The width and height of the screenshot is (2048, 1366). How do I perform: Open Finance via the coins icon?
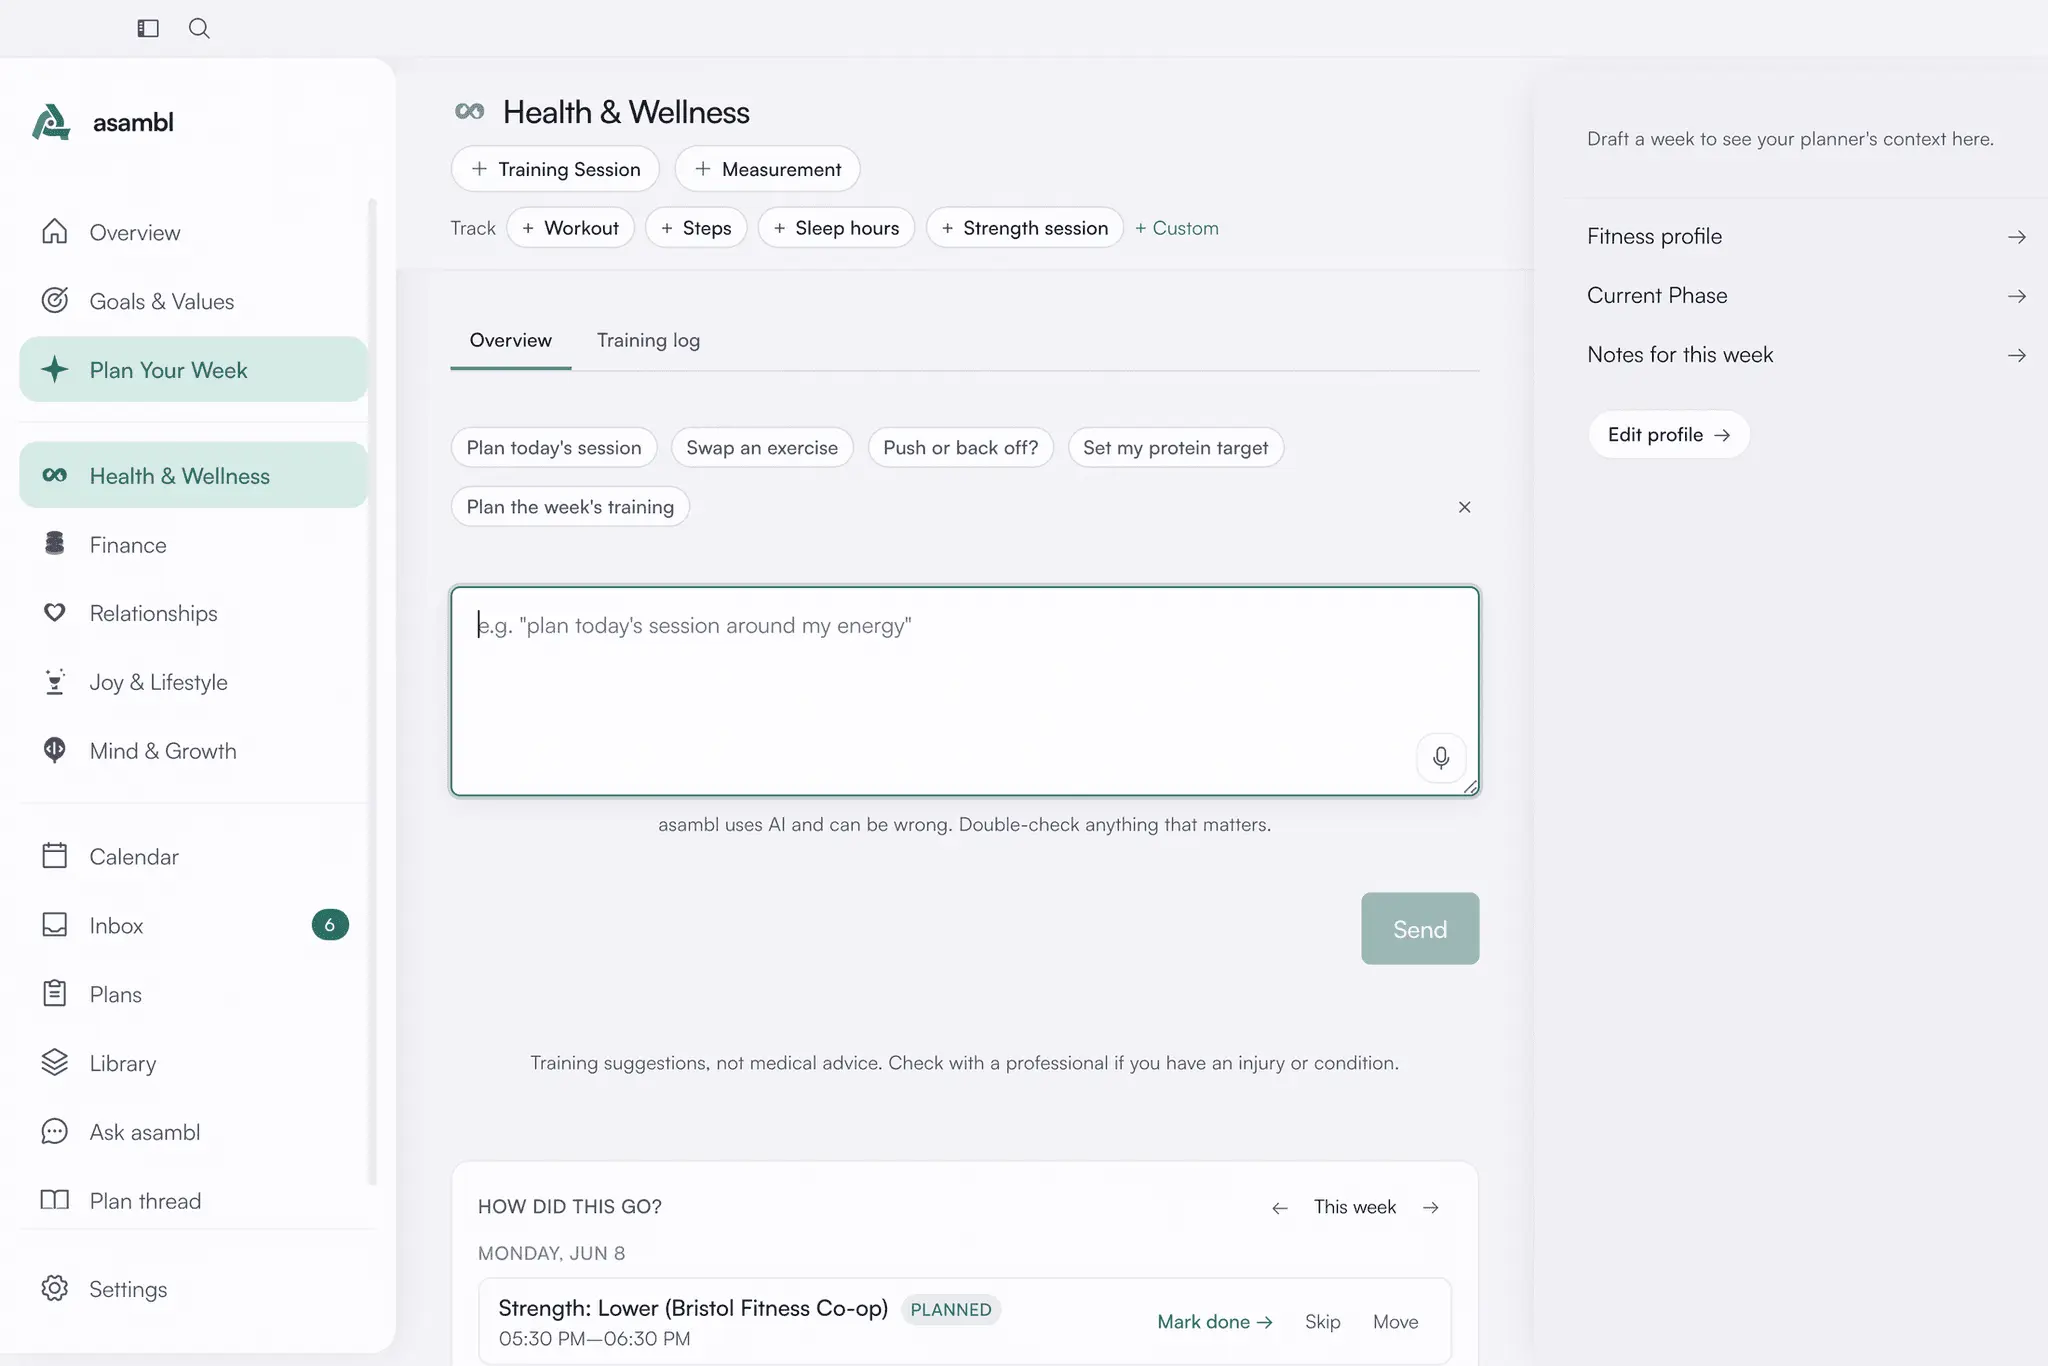(55, 544)
